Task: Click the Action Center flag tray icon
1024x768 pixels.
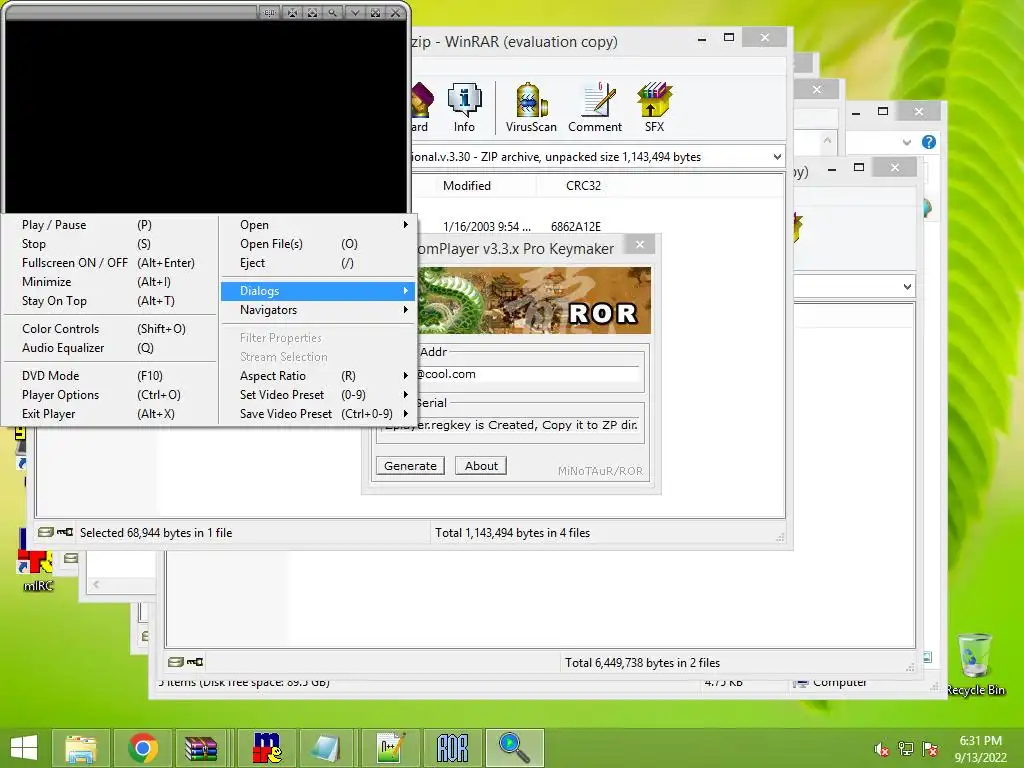Action: (930, 749)
